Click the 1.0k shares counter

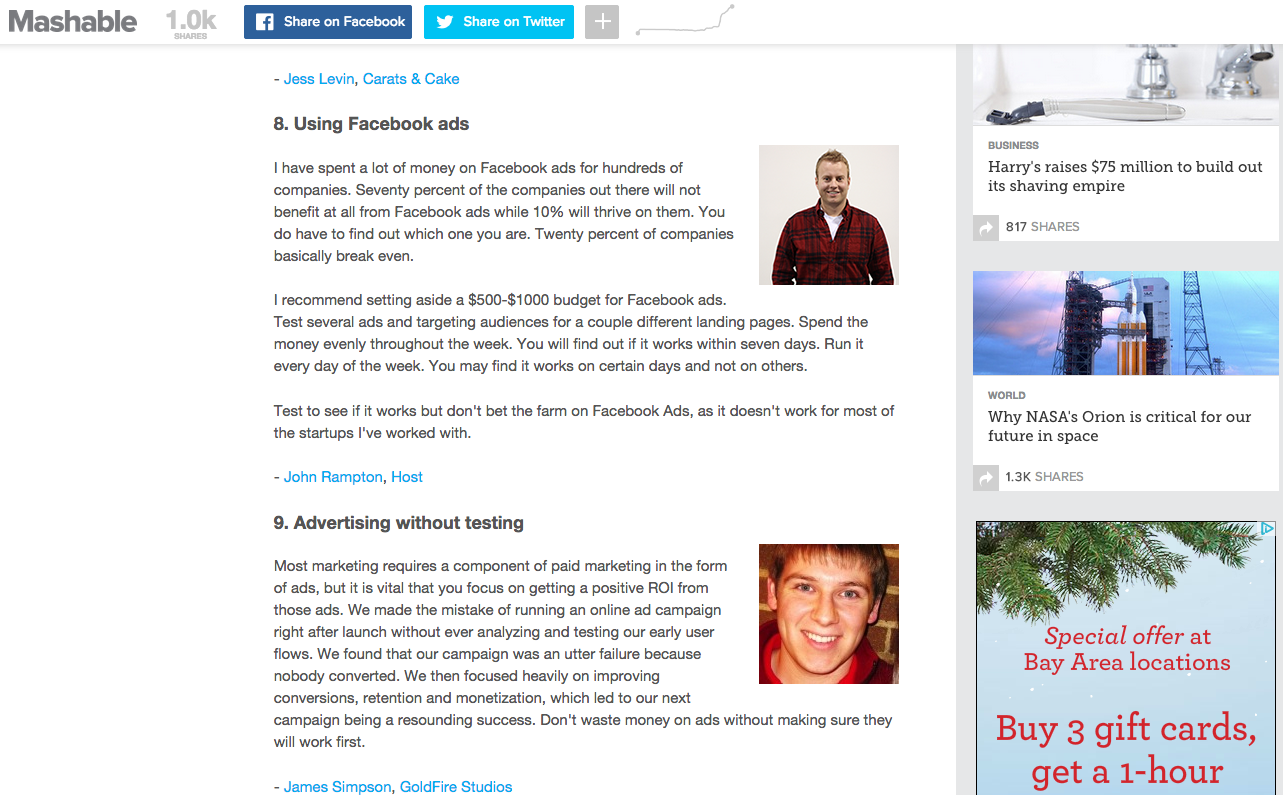pyautogui.click(x=191, y=23)
